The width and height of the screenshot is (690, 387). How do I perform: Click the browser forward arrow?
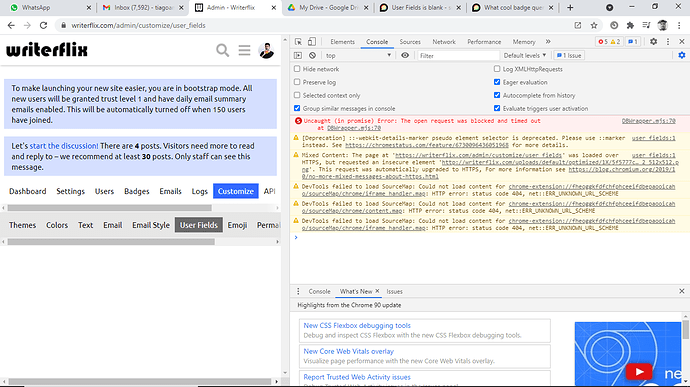27,26
